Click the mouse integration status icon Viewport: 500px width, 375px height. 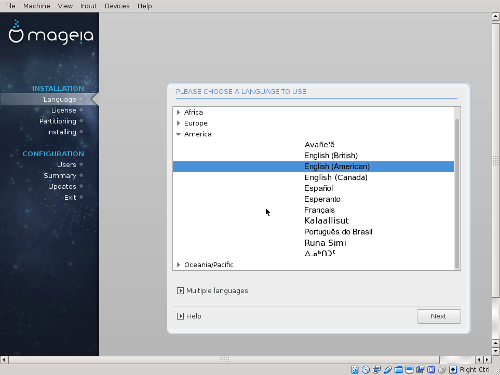442,370
